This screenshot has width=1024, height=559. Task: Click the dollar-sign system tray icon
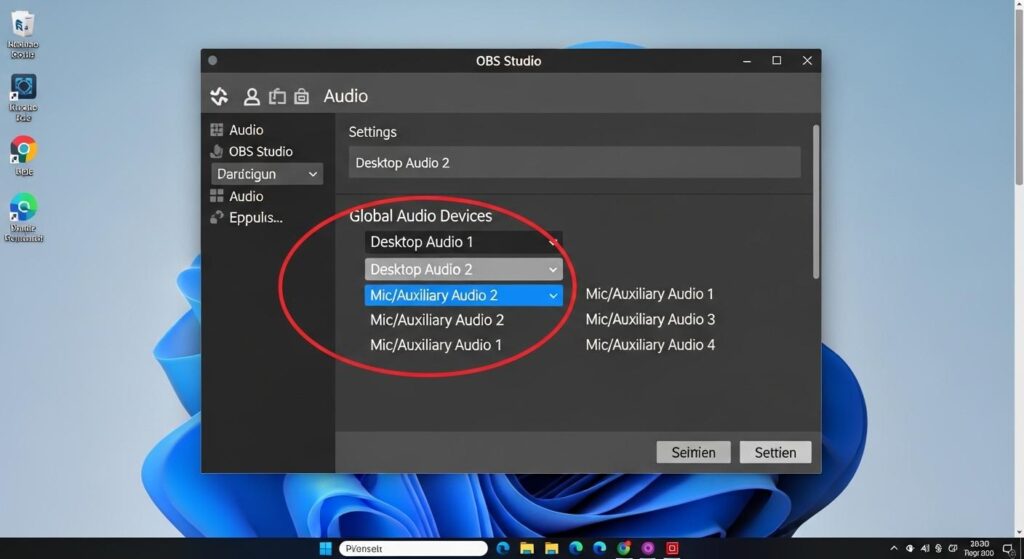point(938,549)
